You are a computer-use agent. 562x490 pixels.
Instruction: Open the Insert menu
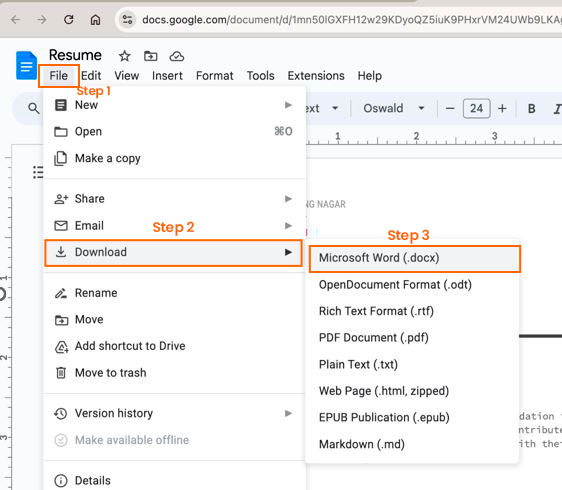pos(167,76)
